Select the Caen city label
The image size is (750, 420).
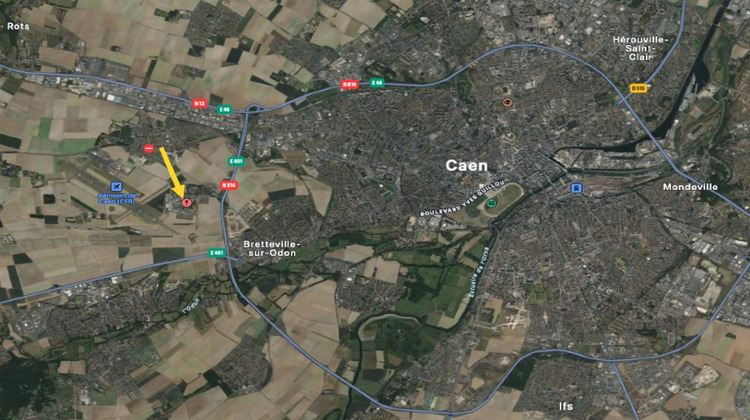[x=467, y=166]
